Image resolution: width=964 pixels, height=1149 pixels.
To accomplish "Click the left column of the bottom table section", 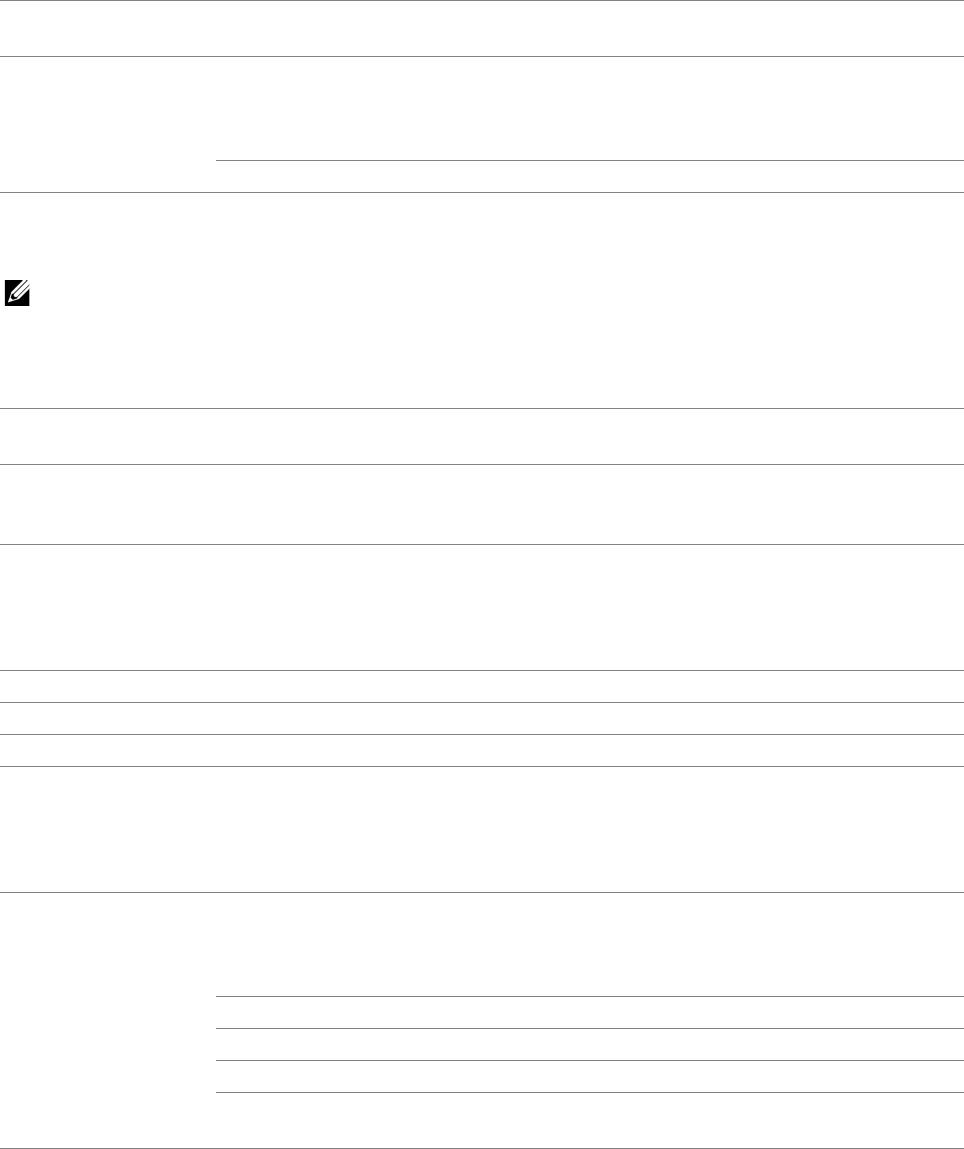I will [x=108, y=1018].
